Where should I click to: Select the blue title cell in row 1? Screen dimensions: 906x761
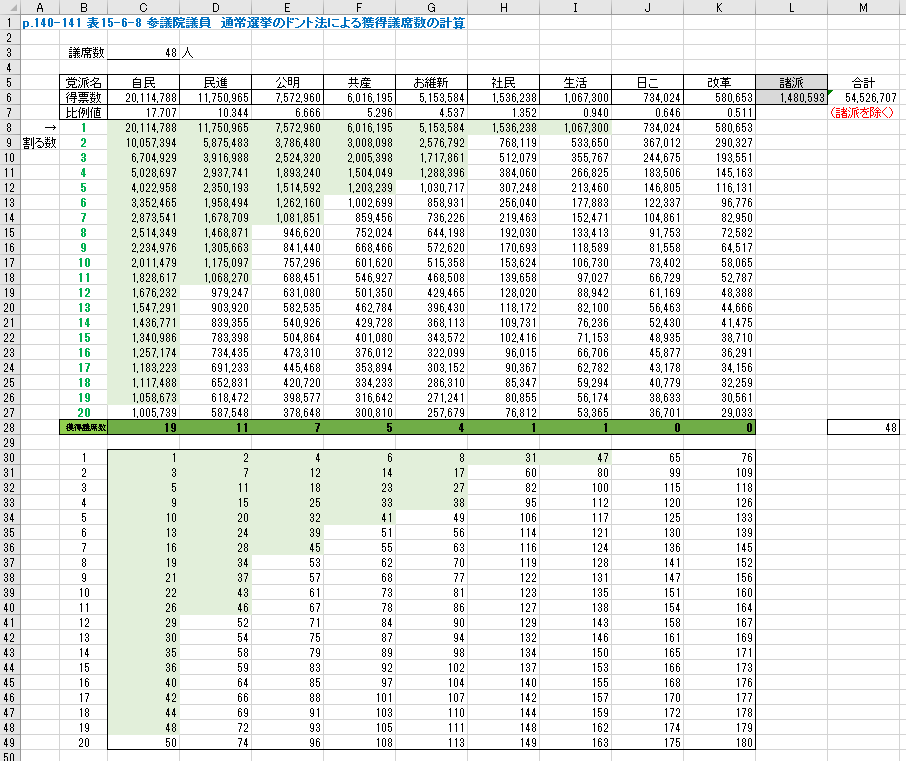243,23
